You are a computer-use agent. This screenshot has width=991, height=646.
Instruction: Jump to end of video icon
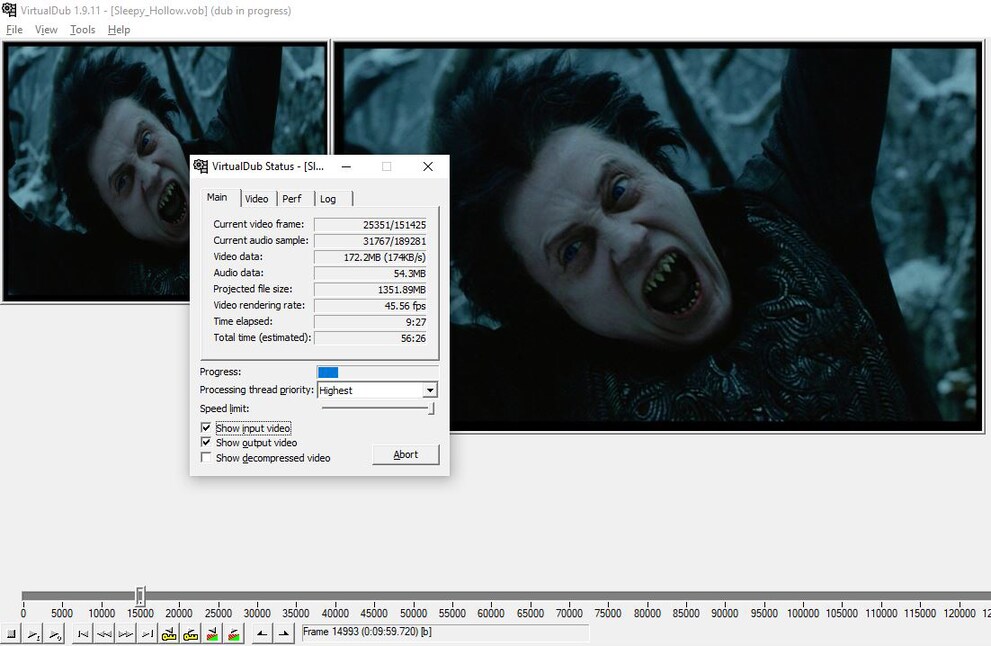pyautogui.click(x=147, y=633)
